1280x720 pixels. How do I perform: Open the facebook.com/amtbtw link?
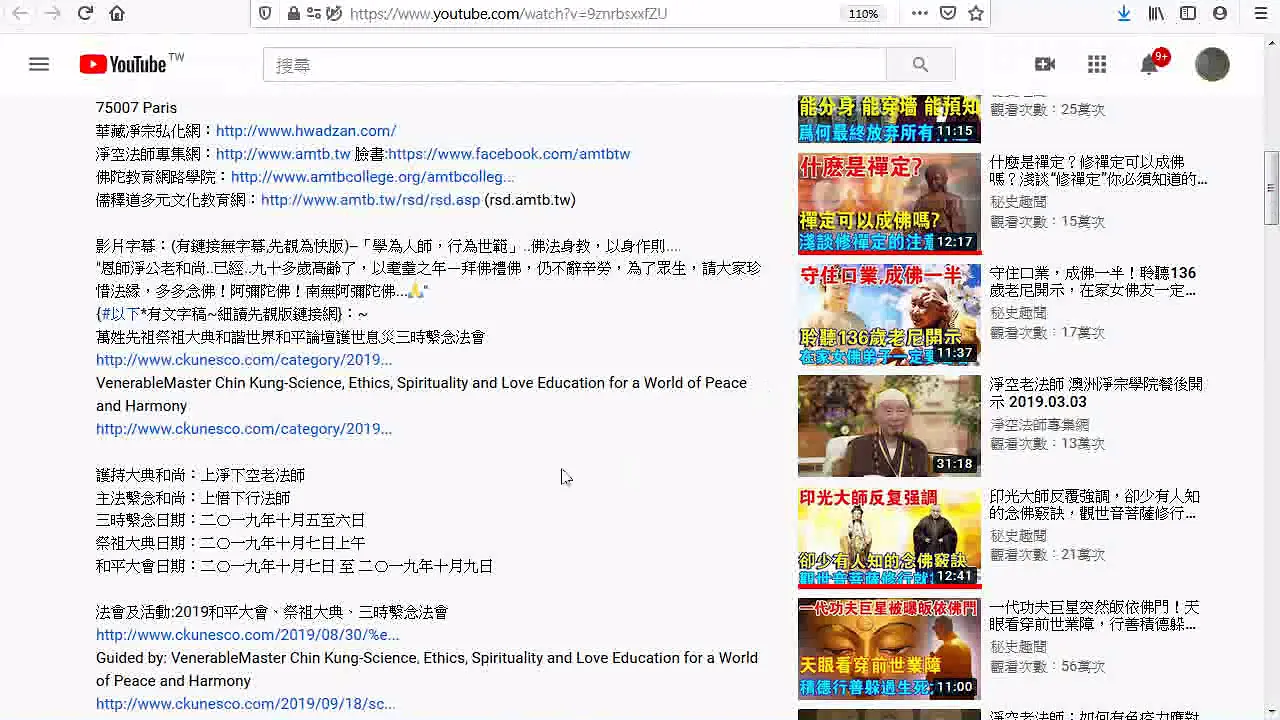pyautogui.click(x=509, y=153)
